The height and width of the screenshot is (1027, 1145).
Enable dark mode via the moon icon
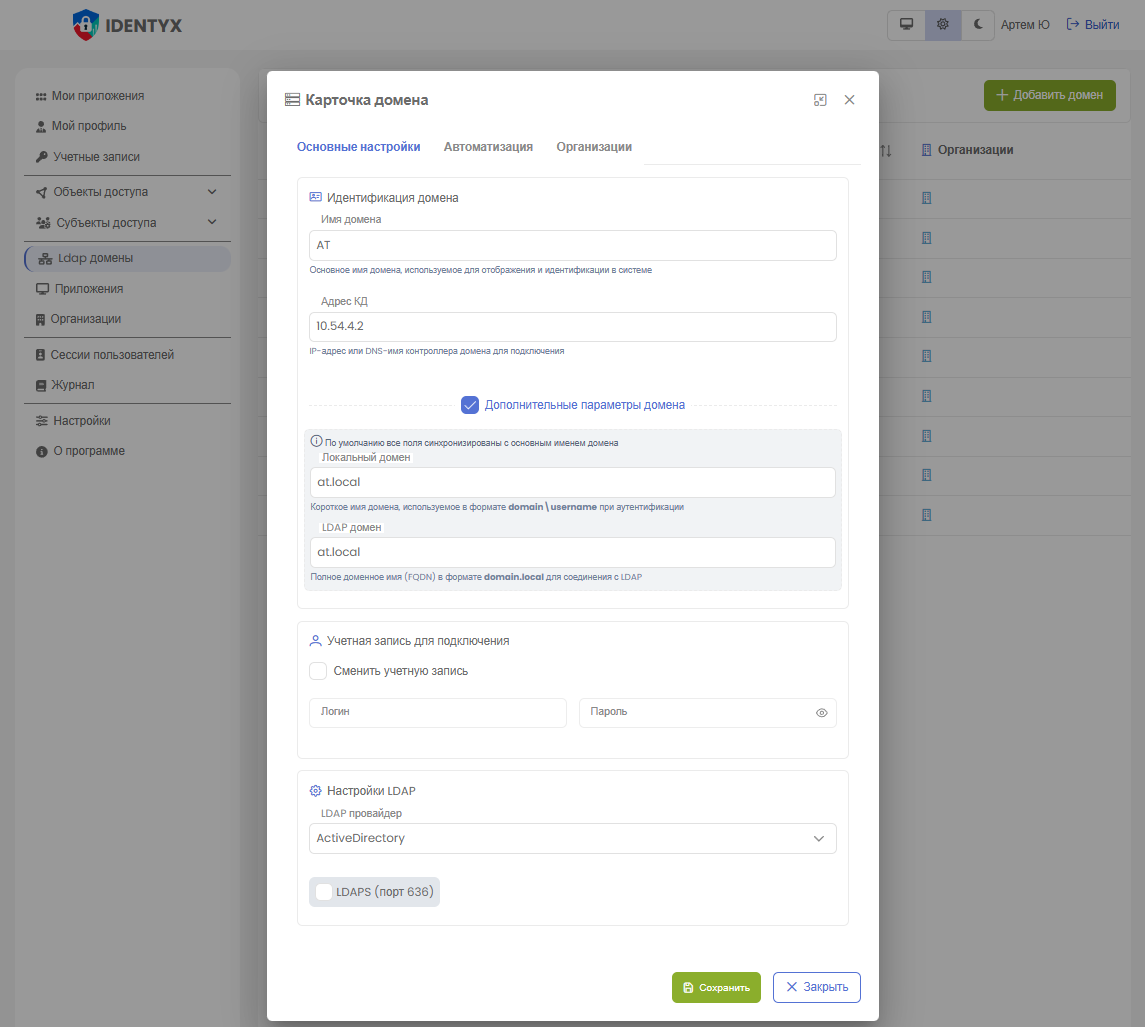[977, 25]
